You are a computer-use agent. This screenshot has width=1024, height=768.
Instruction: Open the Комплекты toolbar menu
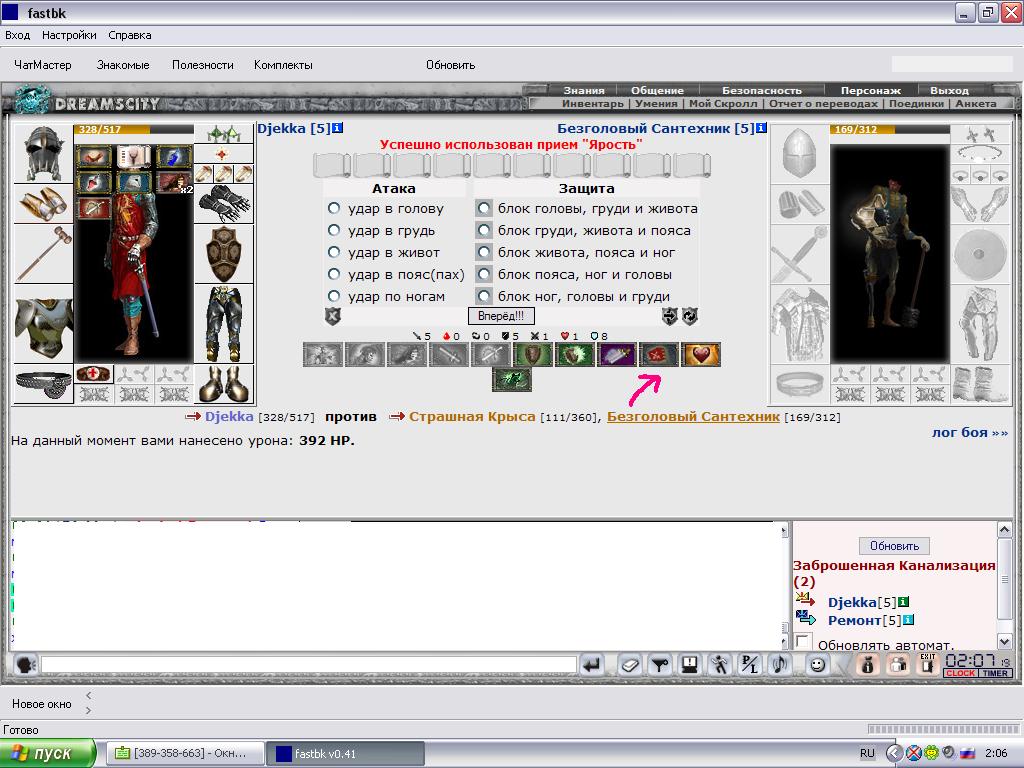[283, 65]
